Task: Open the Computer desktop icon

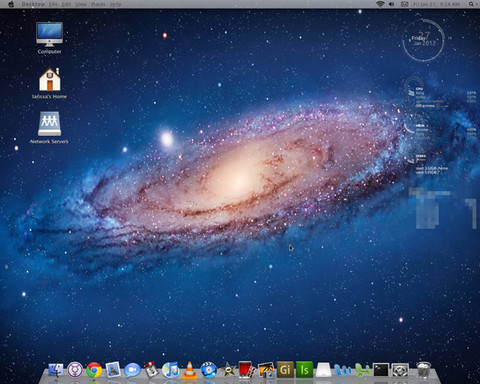Action: [x=49, y=38]
